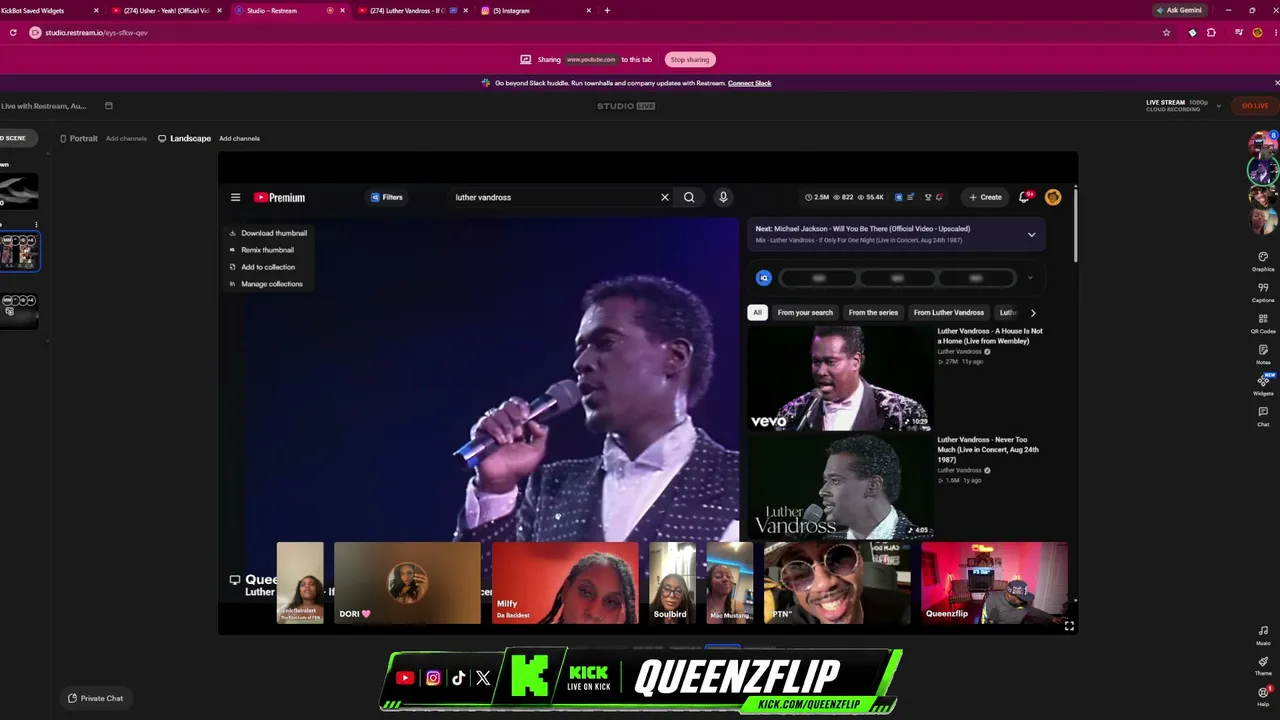The width and height of the screenshot is (1280, 720).
Task: Close the KickBot Saved Widgets tab
Action: point(96,11)
